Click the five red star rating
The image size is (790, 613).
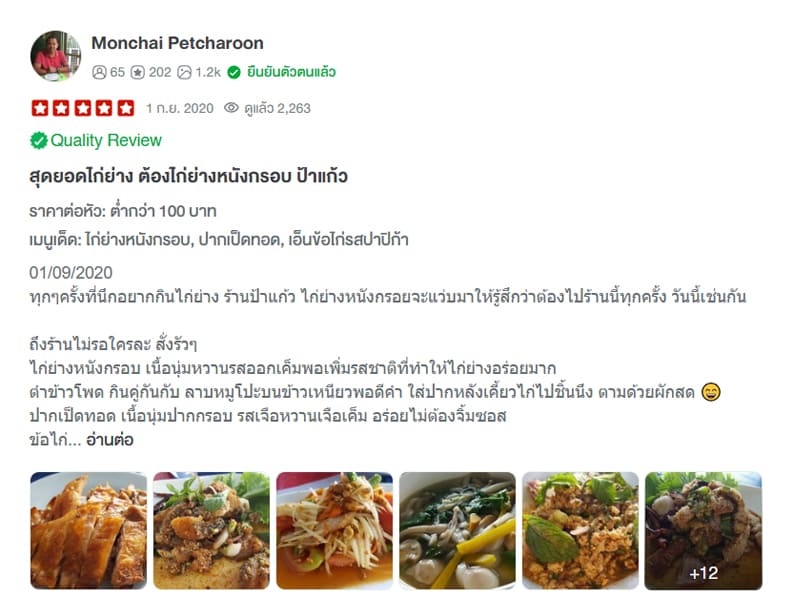click(83, 108)
